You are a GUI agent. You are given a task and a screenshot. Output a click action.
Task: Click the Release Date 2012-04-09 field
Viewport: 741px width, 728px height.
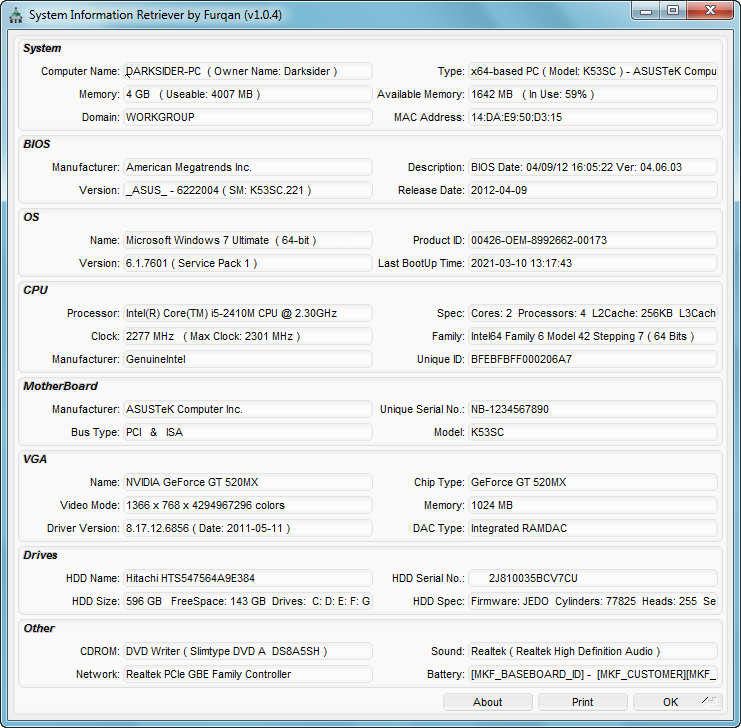click(x=593, y=190)
